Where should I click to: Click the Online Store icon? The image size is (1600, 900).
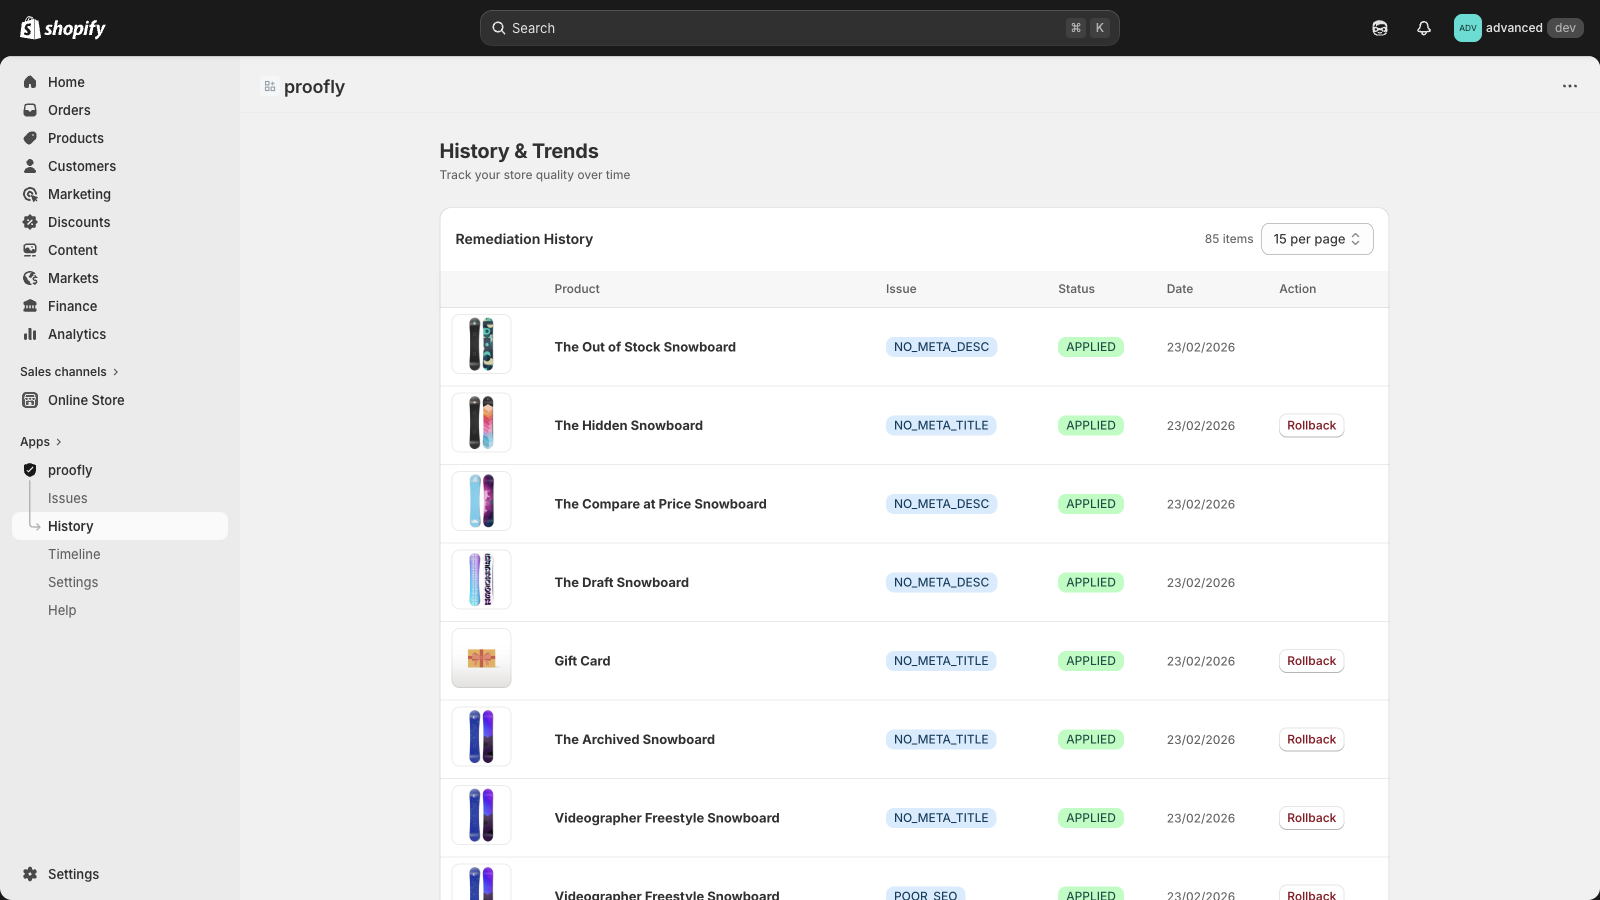tap(31, 400)
